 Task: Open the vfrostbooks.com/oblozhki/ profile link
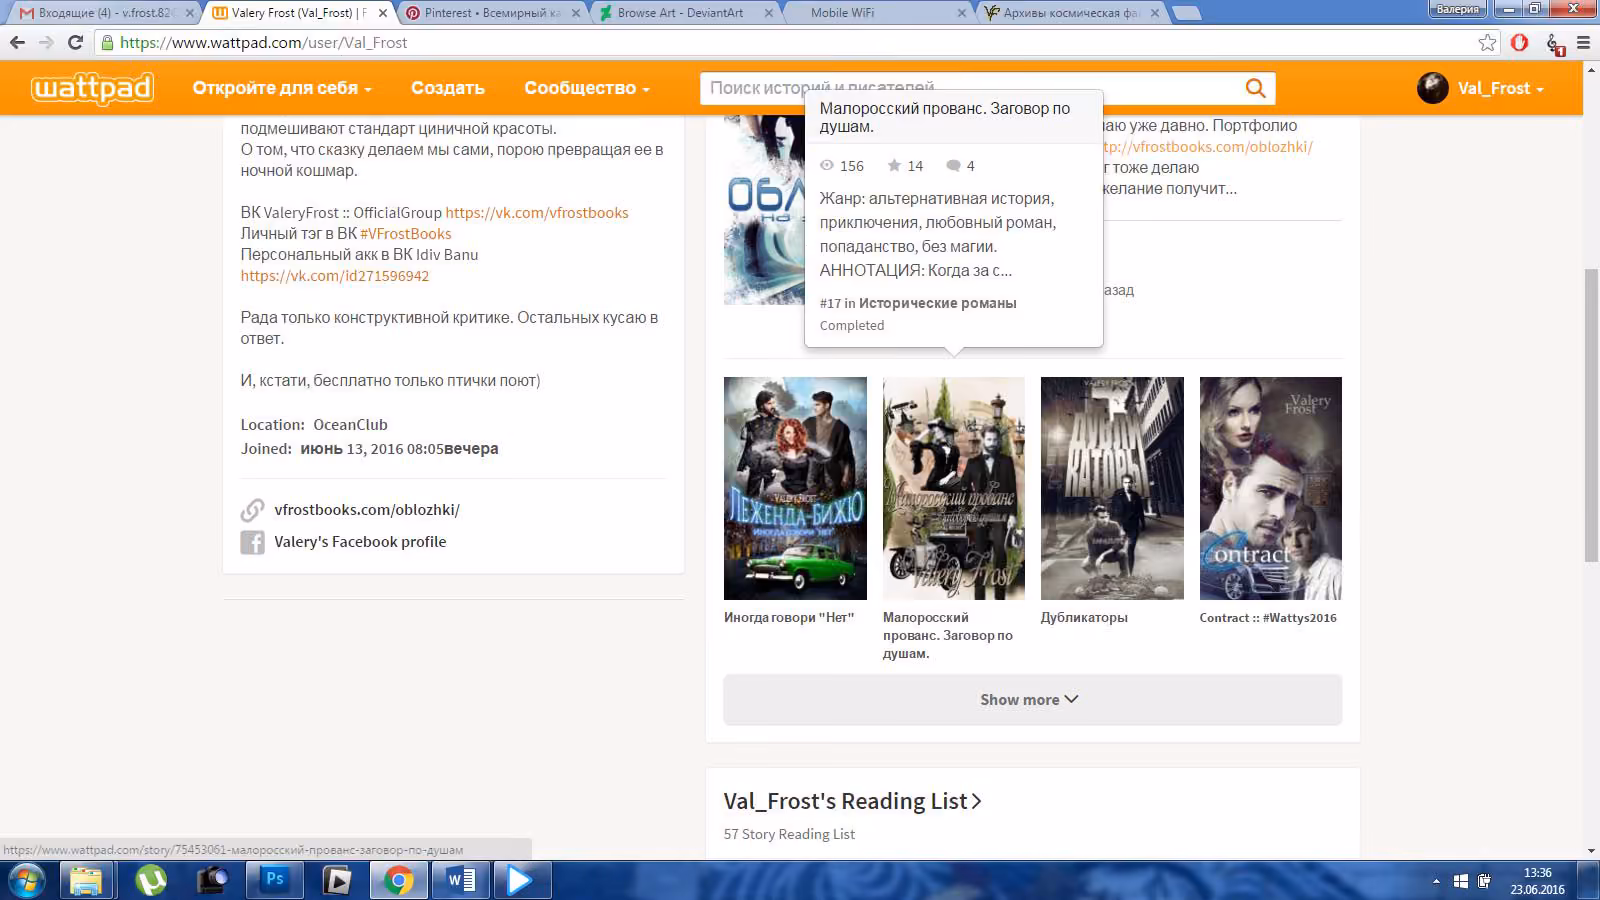367,510
